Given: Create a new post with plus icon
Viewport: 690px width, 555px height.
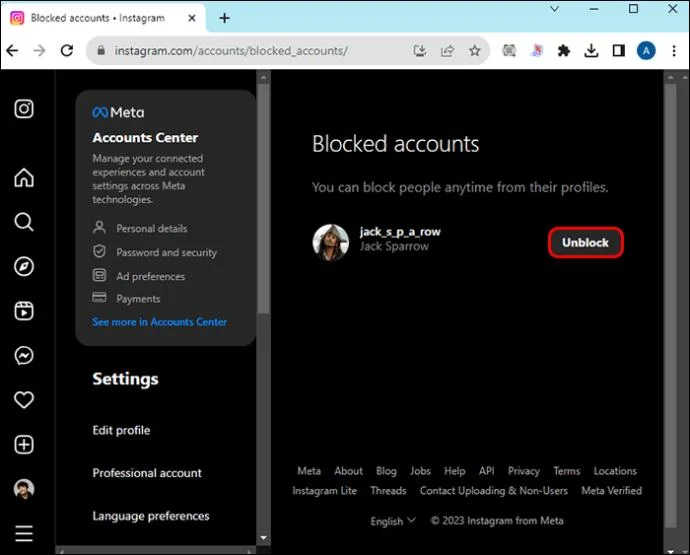Looking at the screenshot, I should (24, 444).
